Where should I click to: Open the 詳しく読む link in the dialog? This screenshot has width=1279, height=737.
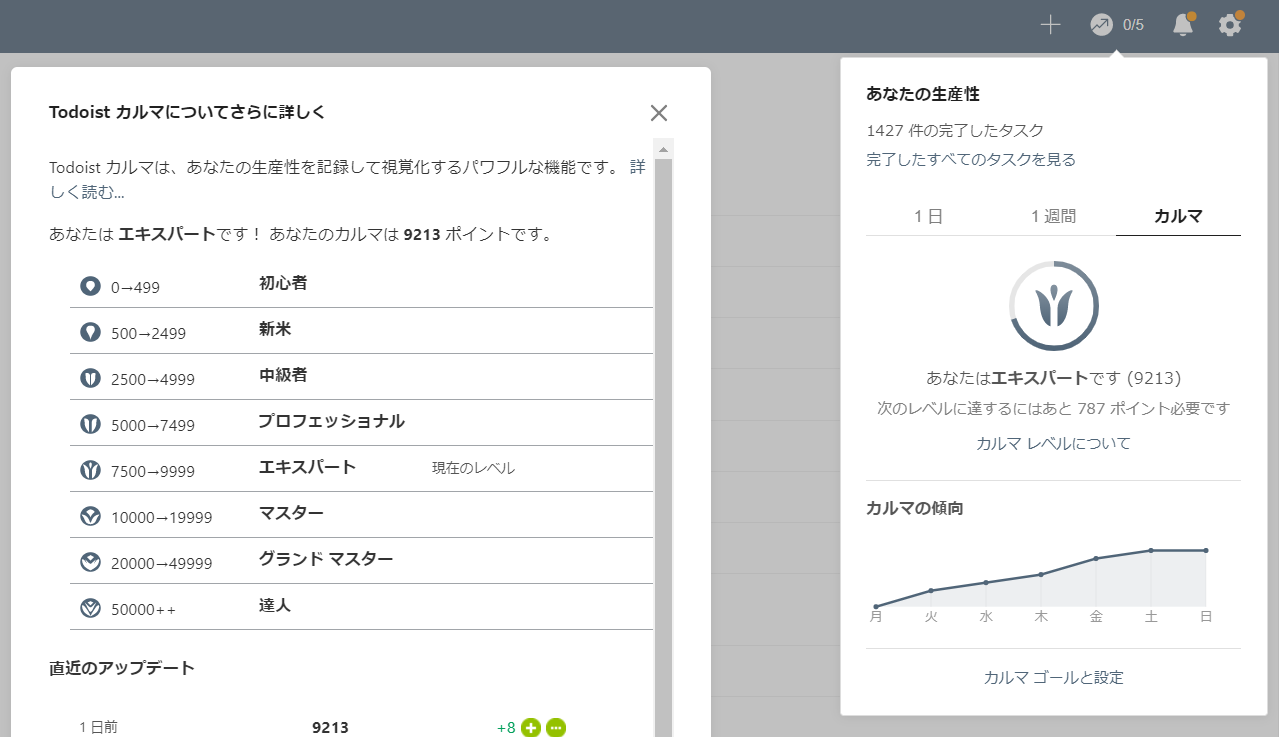click(86, 191)
